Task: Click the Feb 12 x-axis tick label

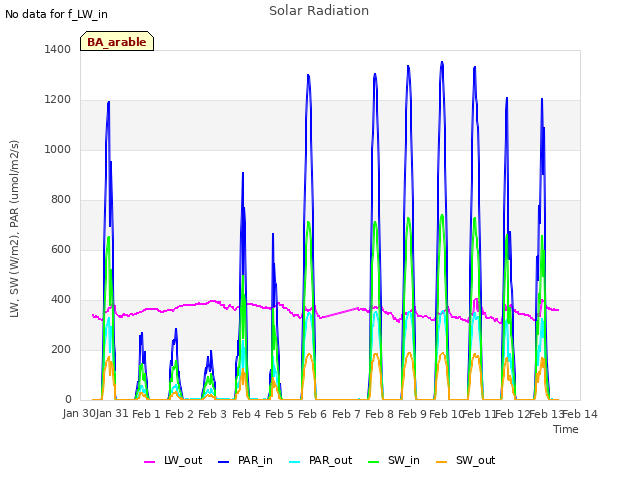Action: (512, 414)
